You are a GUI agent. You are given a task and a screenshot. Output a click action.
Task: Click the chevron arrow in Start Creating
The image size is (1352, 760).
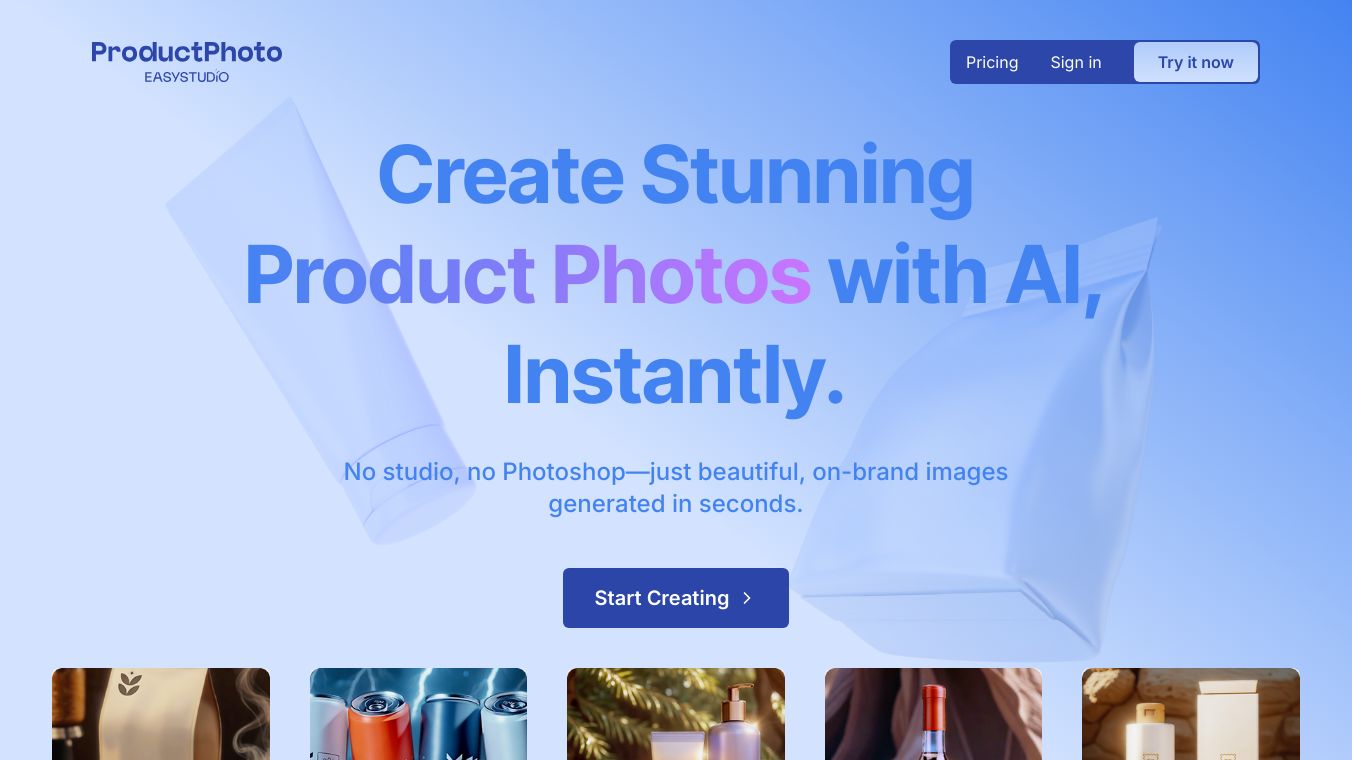coord(747,598)
